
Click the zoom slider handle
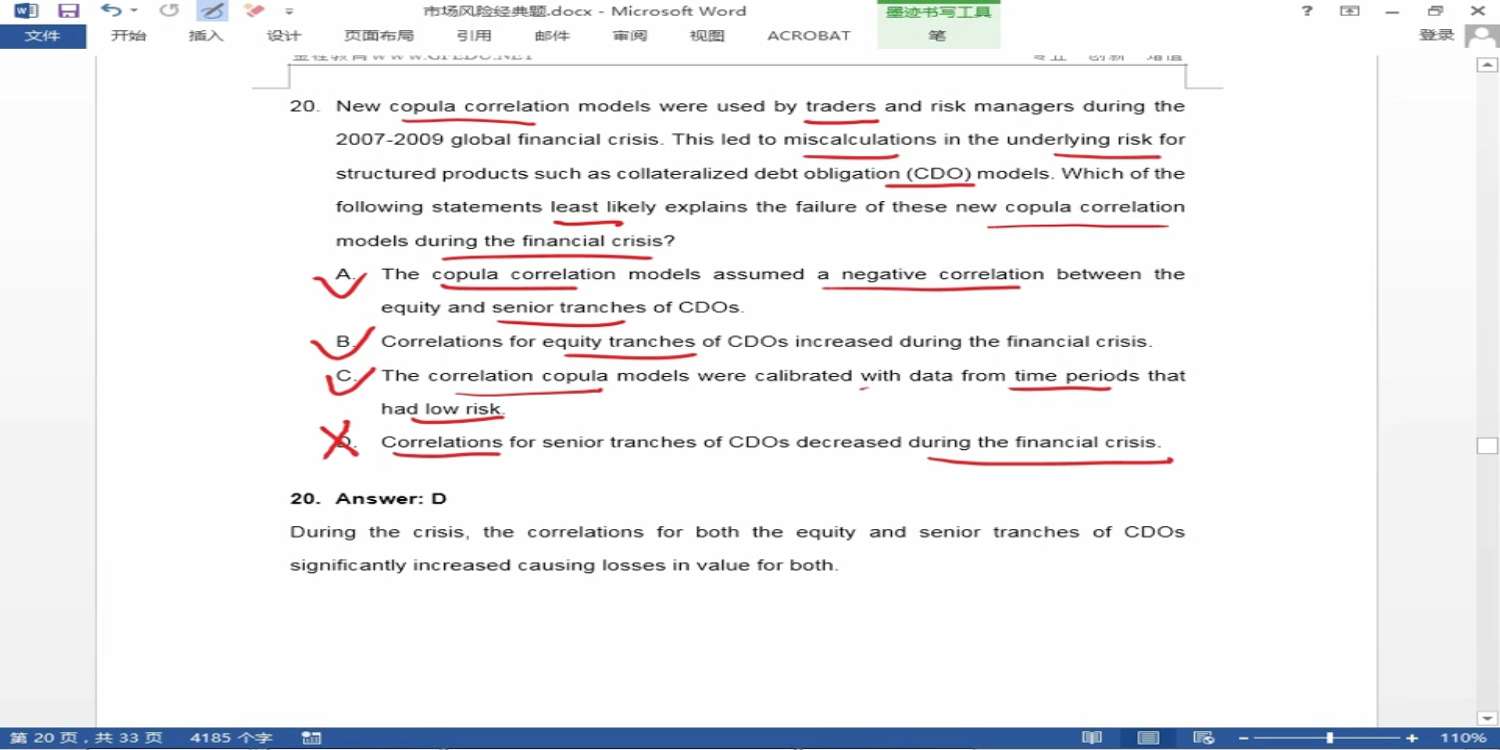(1329, 738)
